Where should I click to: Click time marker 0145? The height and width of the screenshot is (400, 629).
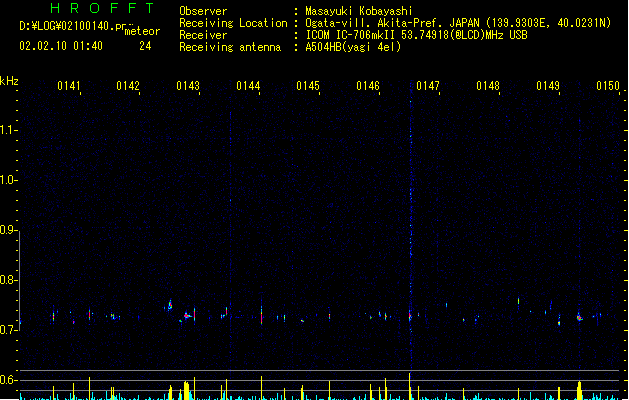[x=308, y=86]
